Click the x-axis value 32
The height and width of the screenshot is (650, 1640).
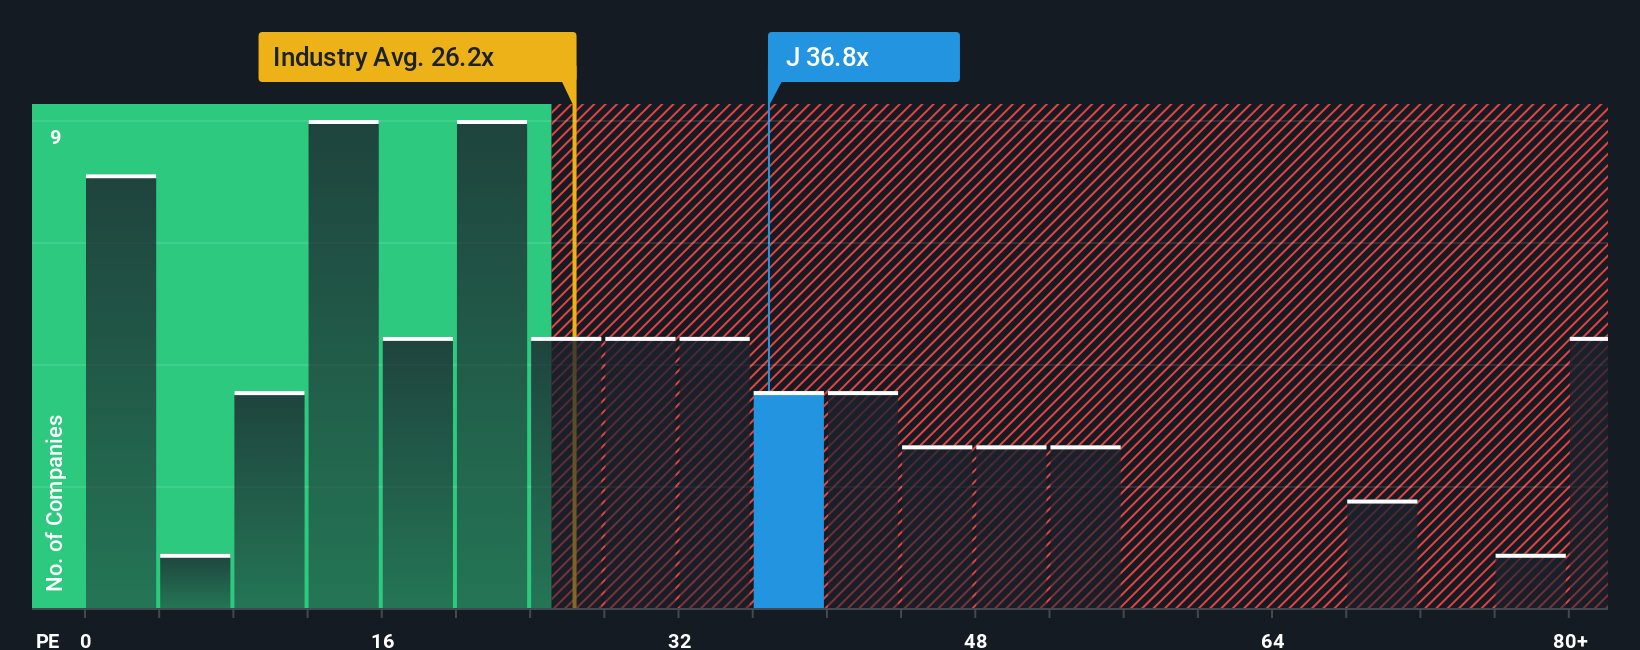click(679, 640)
